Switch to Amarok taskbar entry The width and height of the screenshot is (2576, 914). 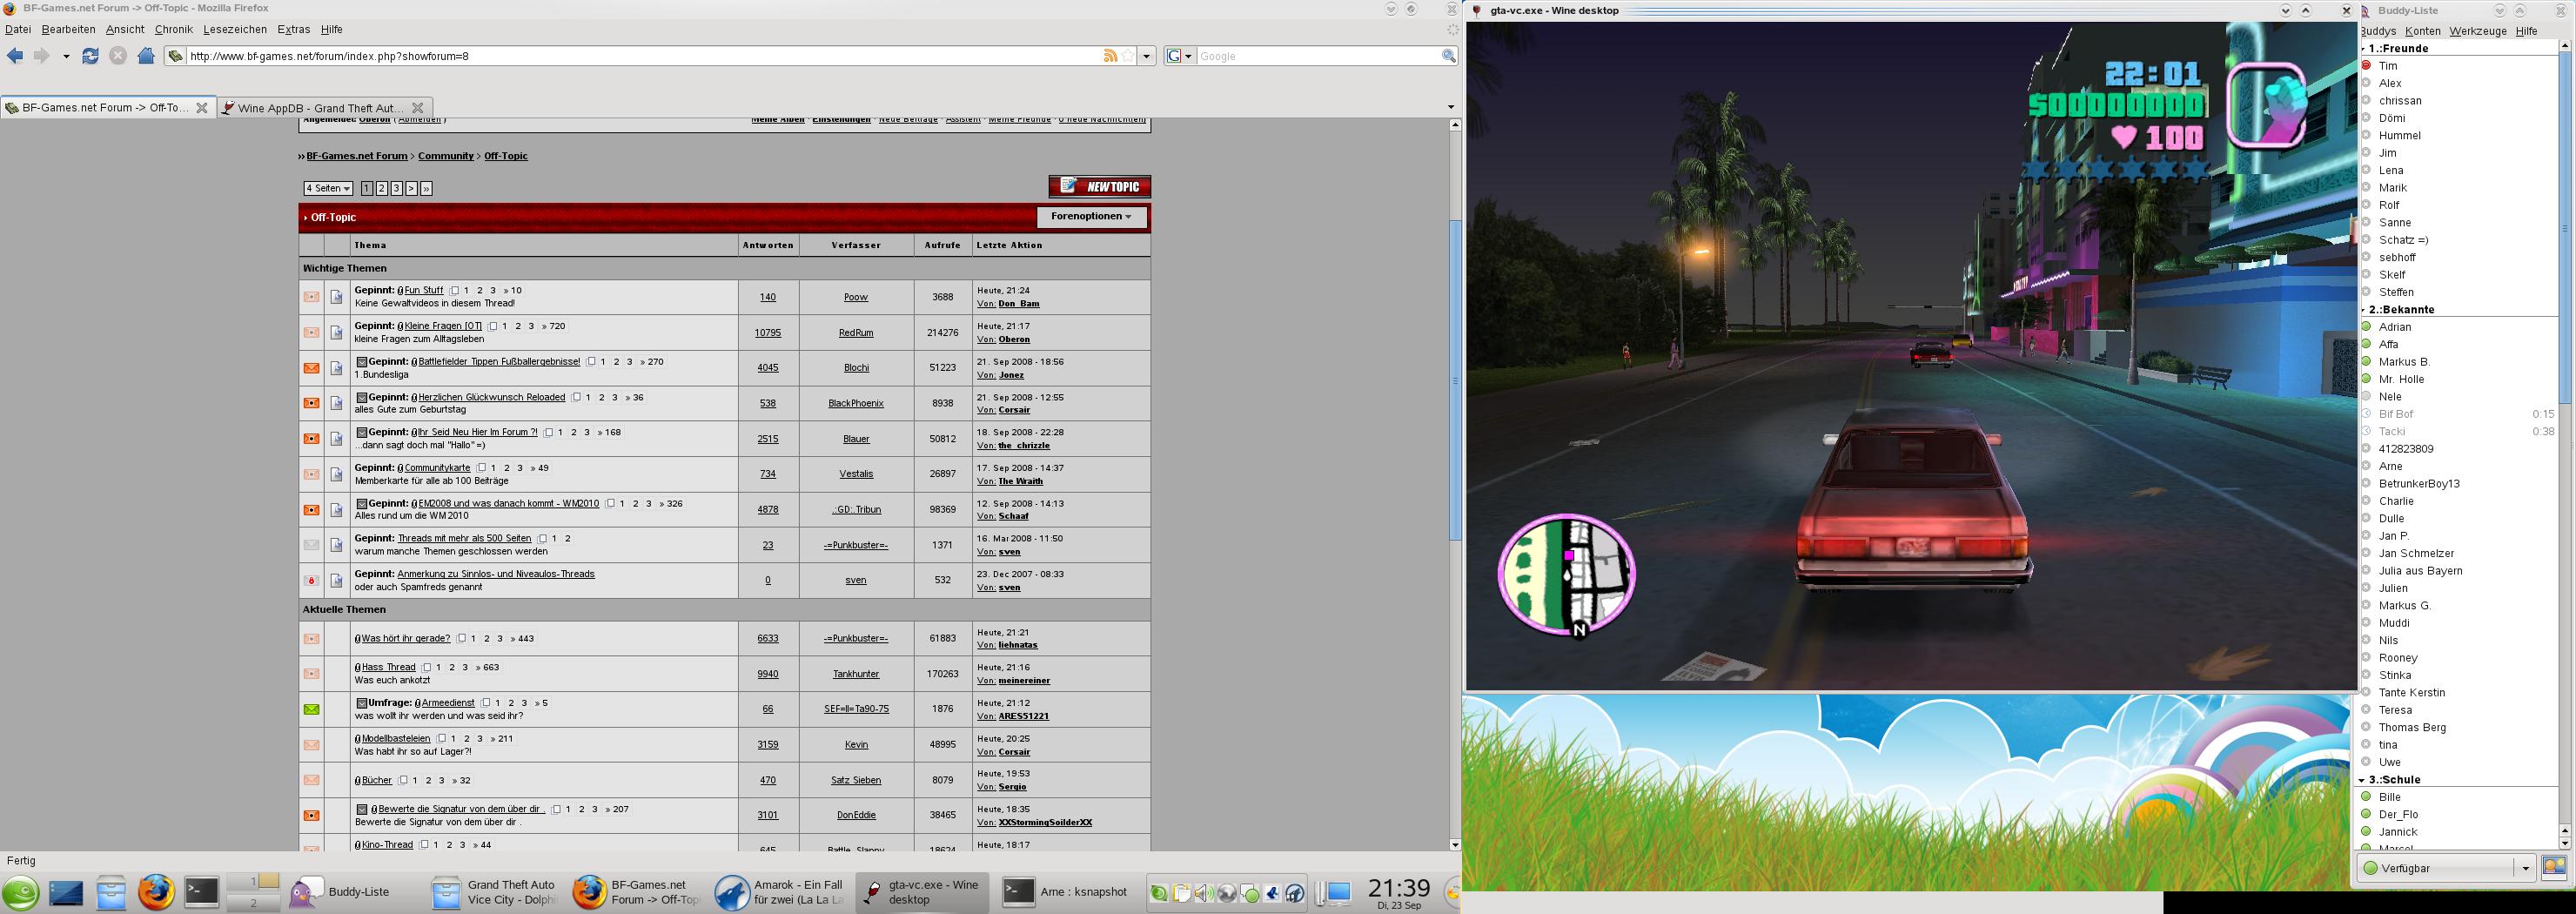coord(779,892)
